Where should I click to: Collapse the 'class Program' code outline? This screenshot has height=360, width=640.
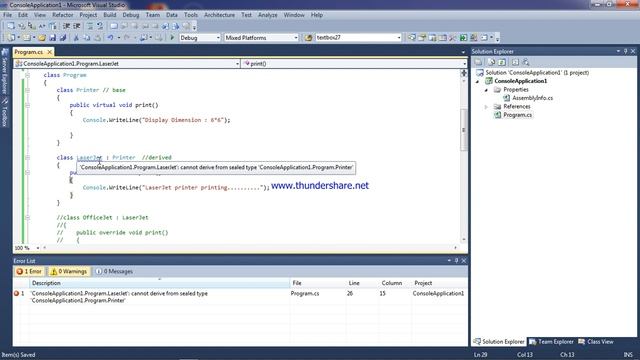click(27, 75)
